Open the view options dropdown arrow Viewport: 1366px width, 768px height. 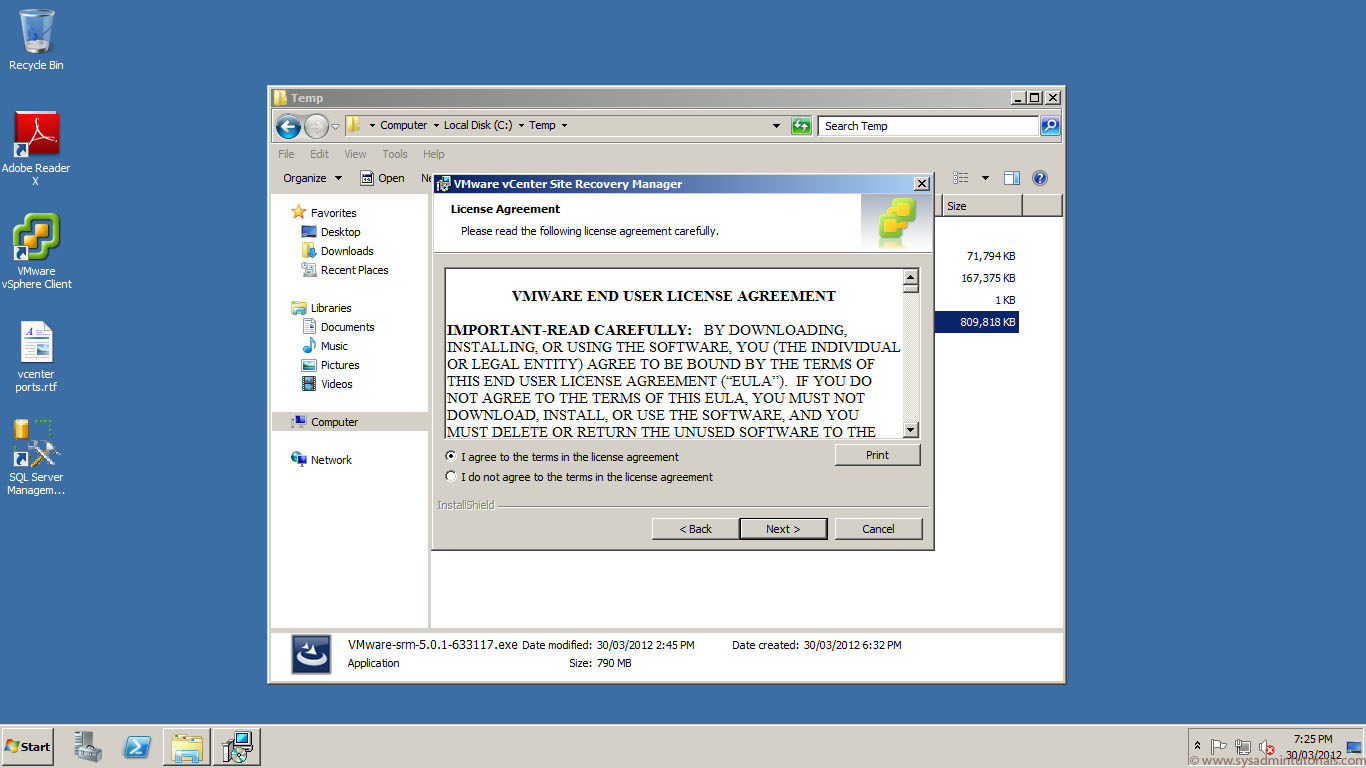pos(985,178)
